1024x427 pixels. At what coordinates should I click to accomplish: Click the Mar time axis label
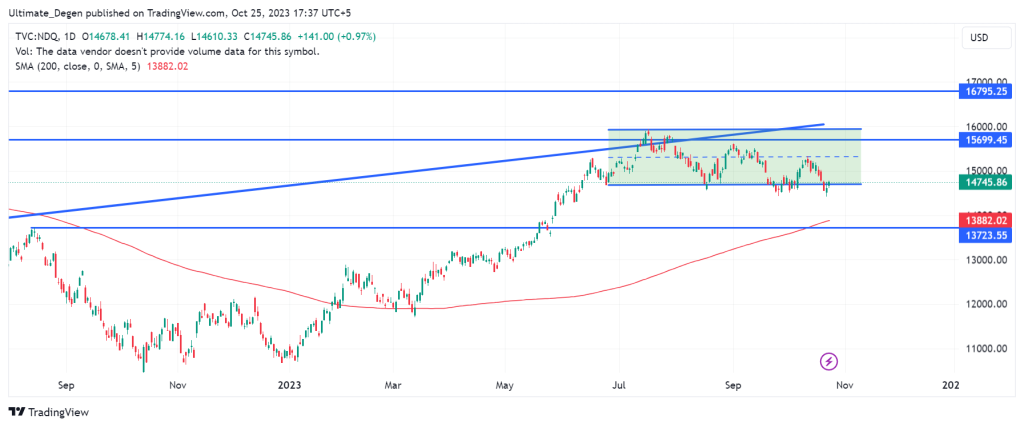click(394, 385)
